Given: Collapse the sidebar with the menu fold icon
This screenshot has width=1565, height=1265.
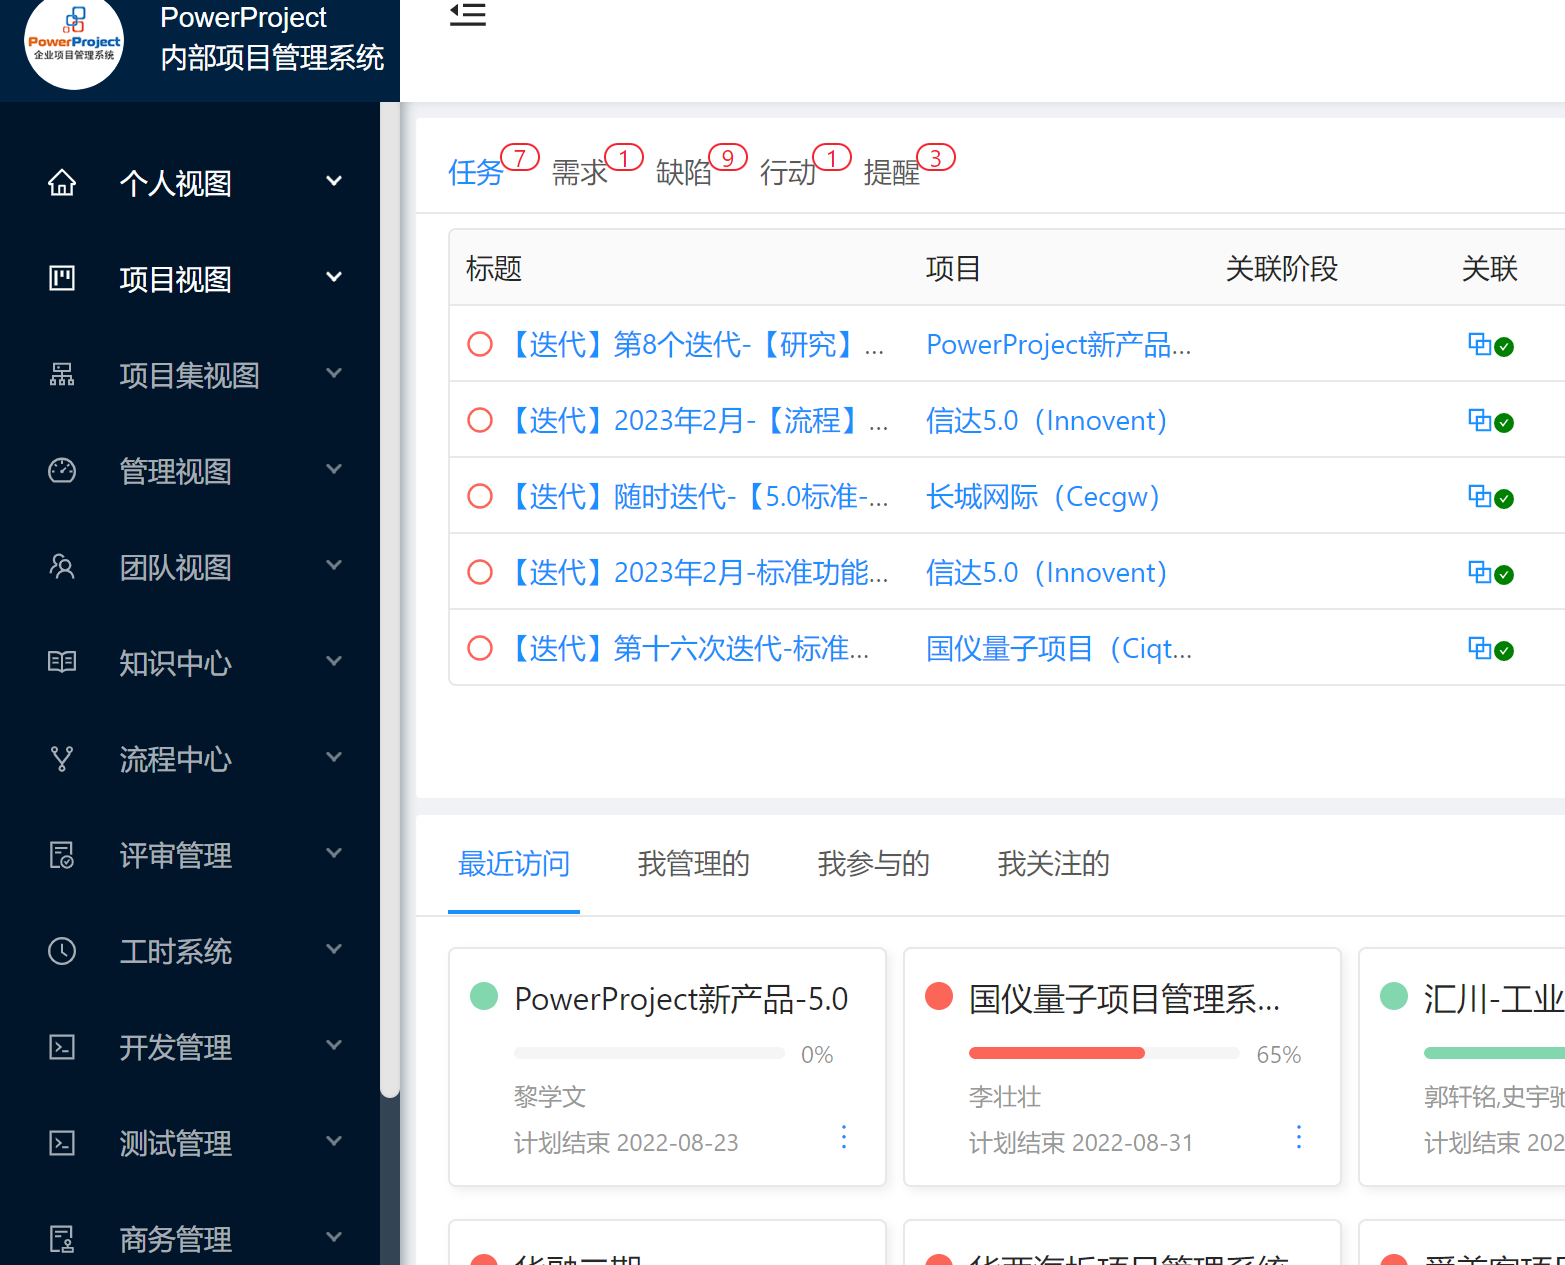Looking at the screenshot, I should [467, 14].
